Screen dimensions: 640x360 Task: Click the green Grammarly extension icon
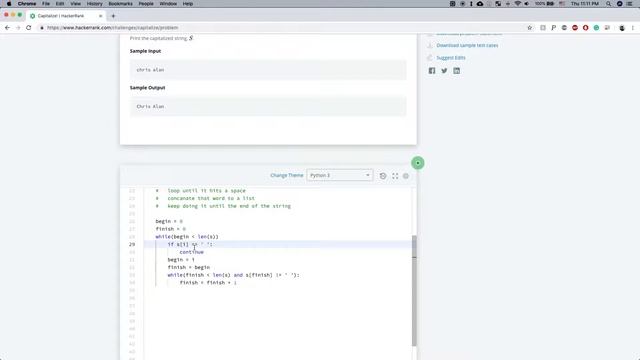[x=596, y=28]
